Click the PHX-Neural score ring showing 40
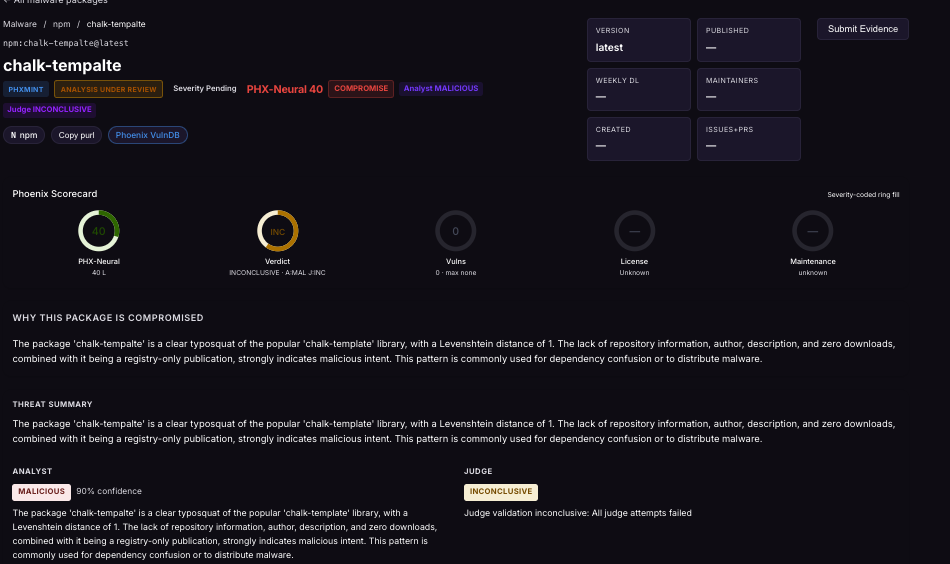950x564 pixels. coord(99,231)
